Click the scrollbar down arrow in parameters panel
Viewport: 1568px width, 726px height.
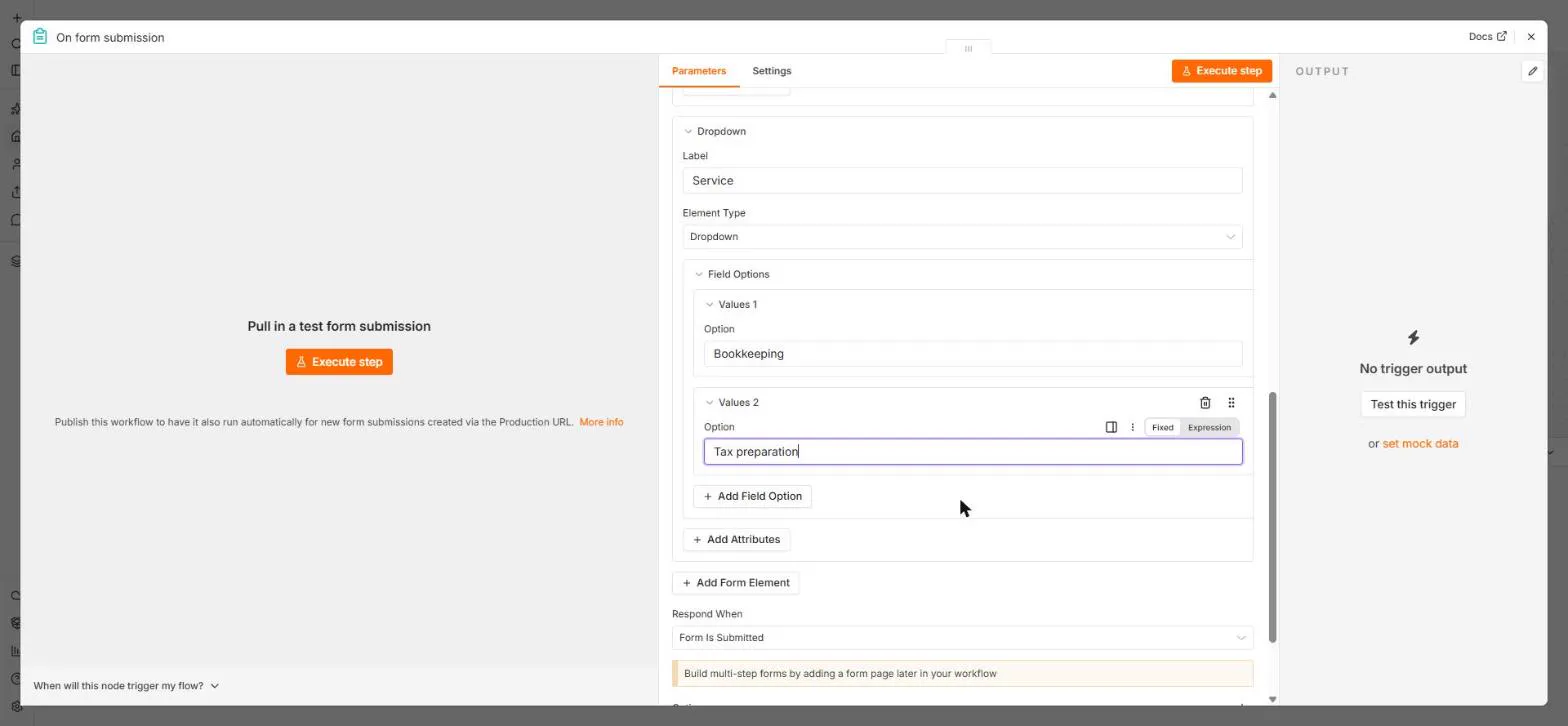point(1272,699)
